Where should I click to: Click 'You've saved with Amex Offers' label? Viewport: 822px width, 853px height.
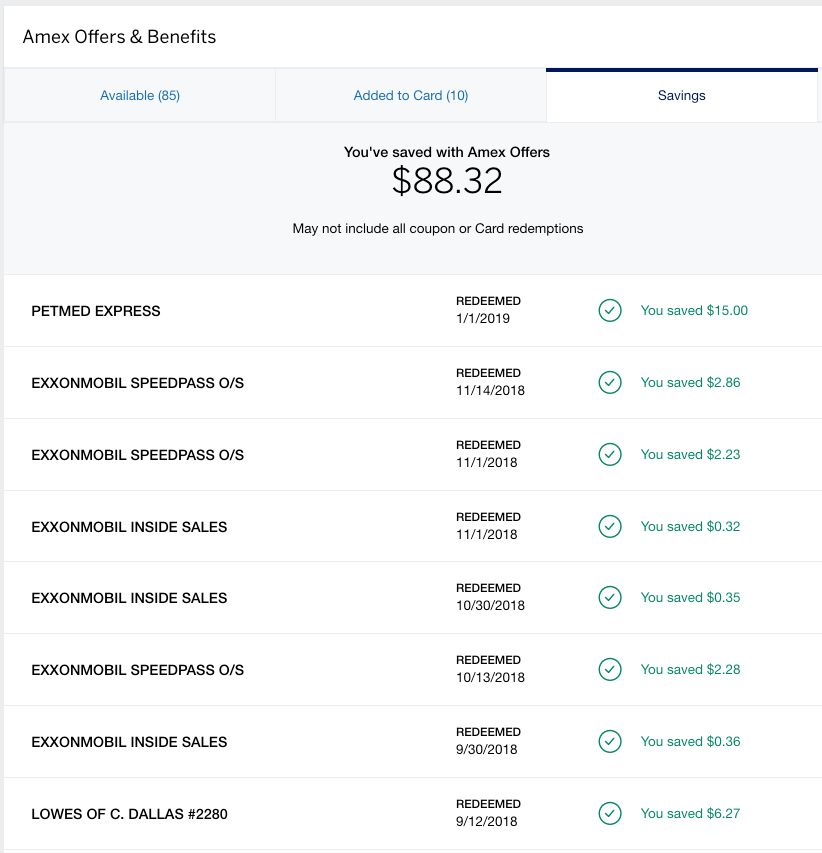(x=447, y=152)
